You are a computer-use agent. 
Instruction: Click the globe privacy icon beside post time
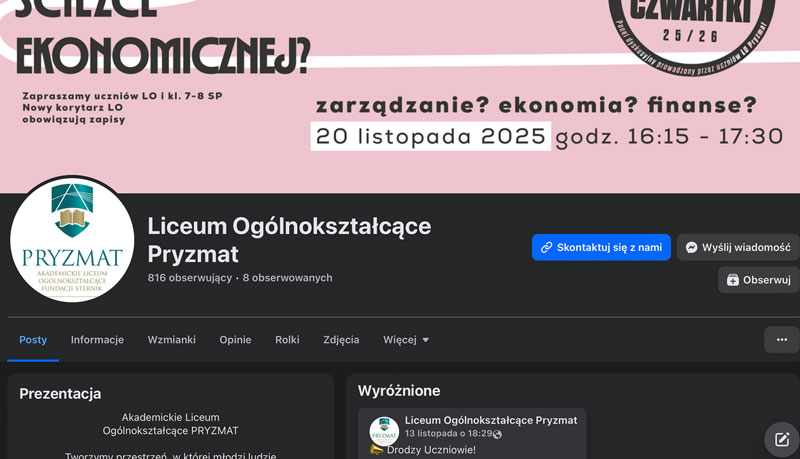pos(497,434)
